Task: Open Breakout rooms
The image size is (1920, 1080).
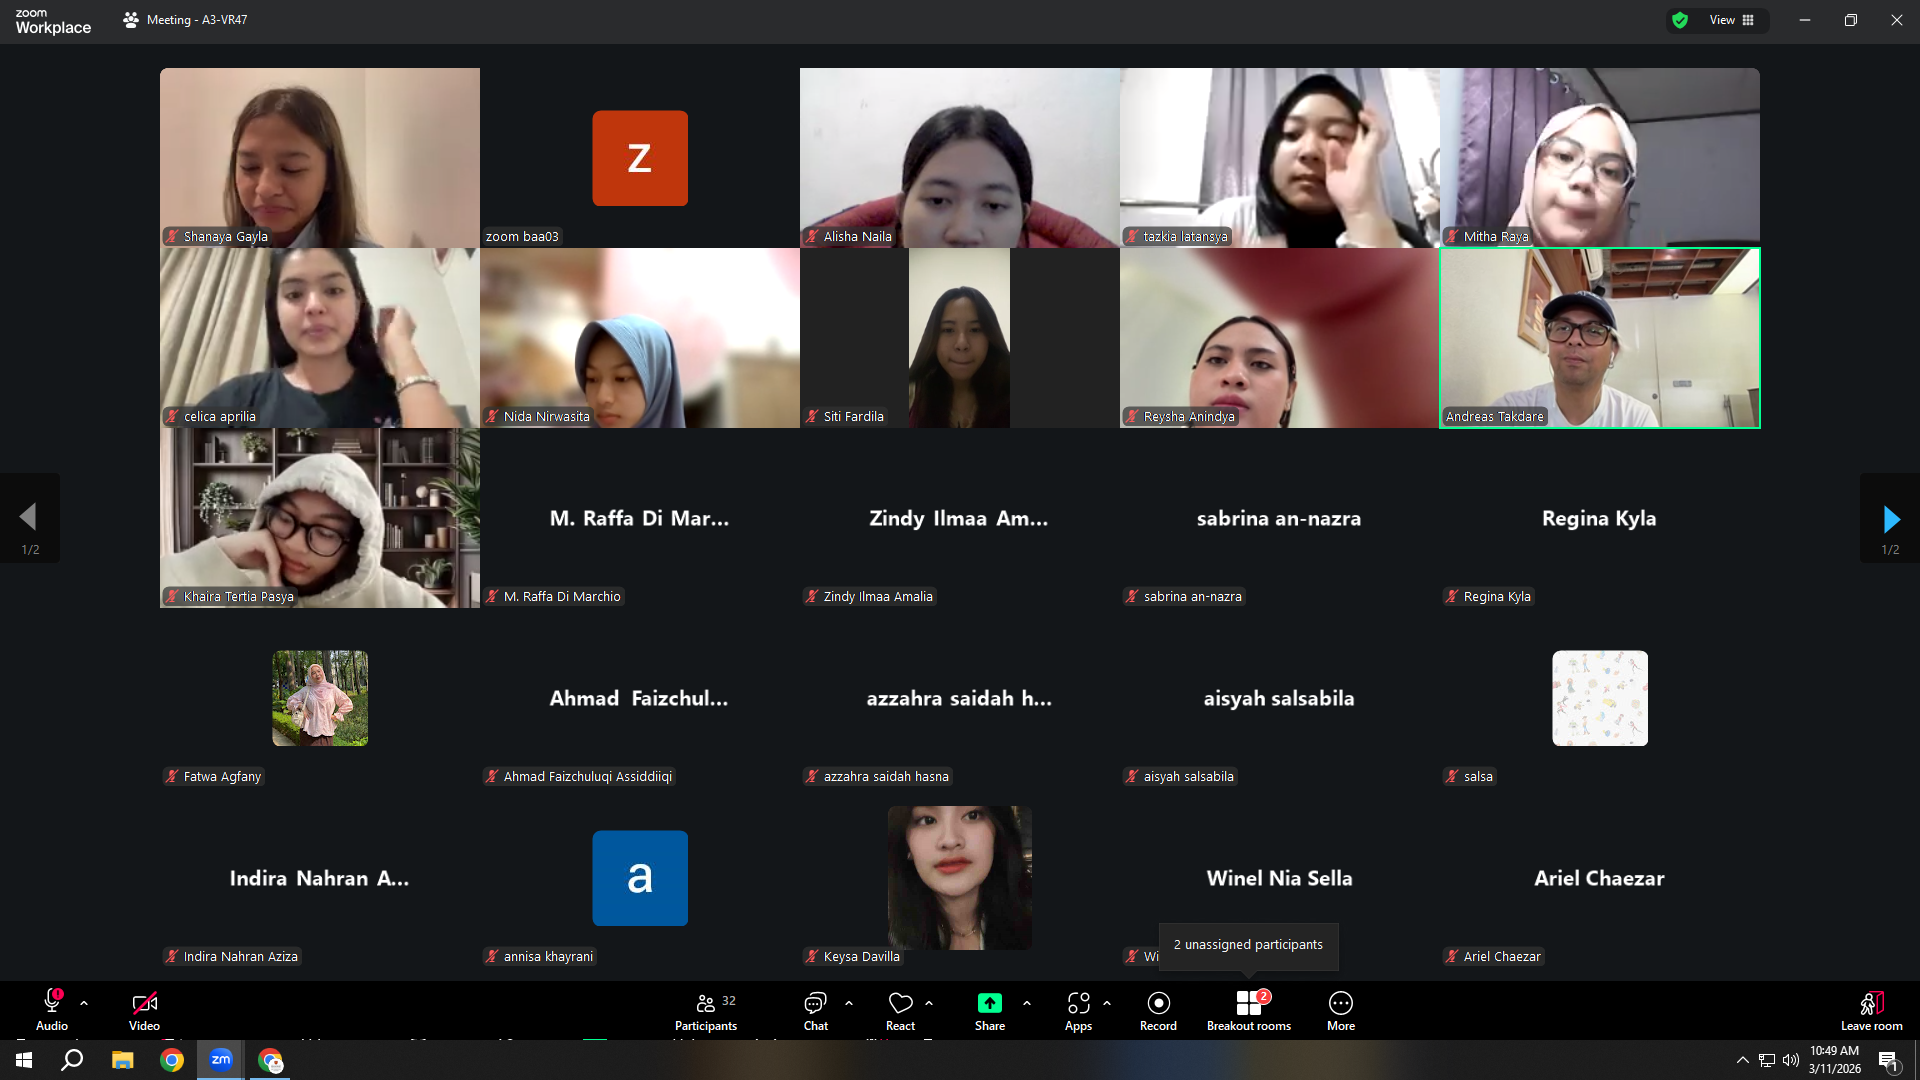Action: pos(1249,1011)
